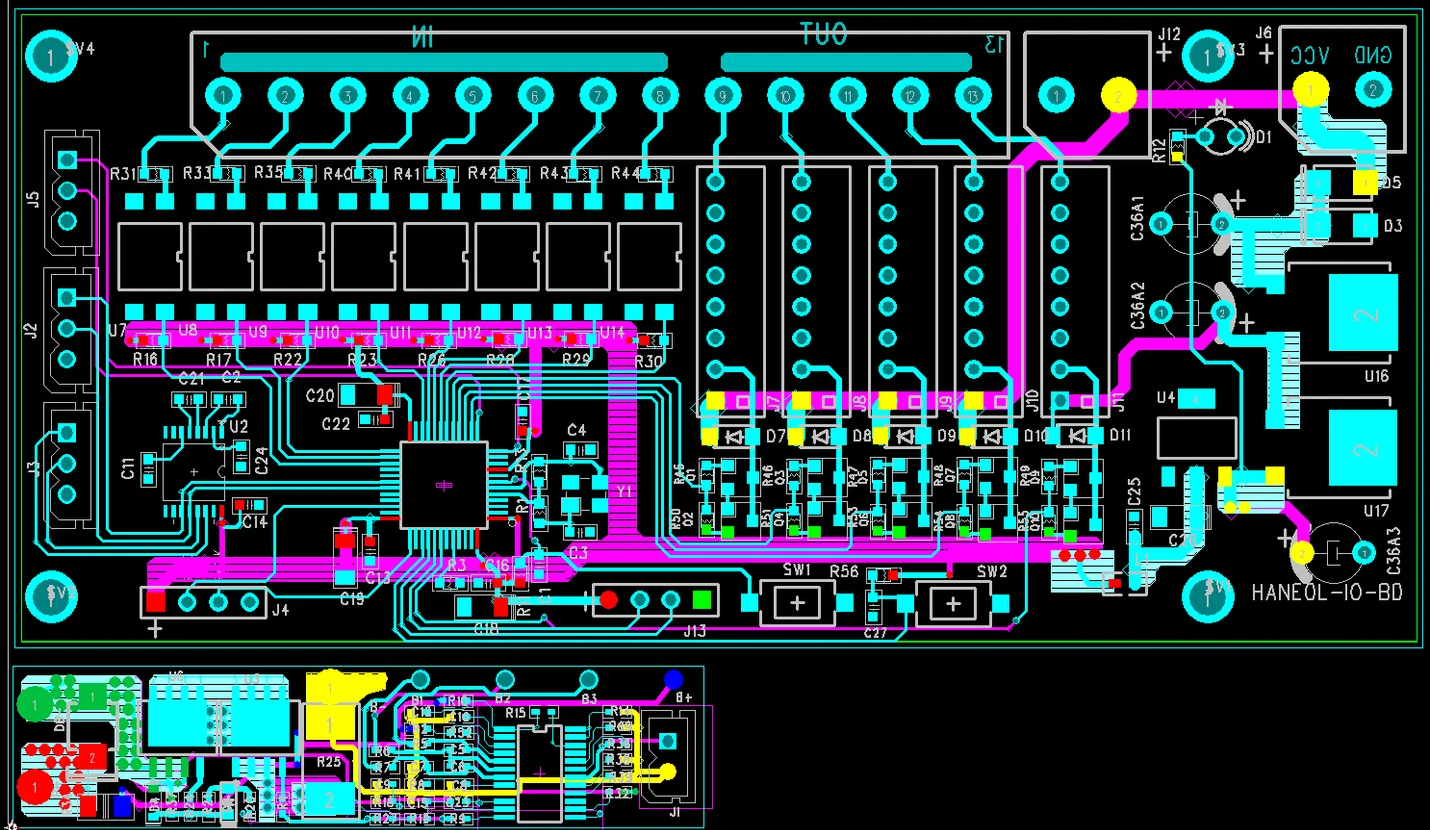The height and width of the screenshot is (830, 1430).
Task: Click capacitor C36A2 pad 1
Action: (x=1160, y=313)
